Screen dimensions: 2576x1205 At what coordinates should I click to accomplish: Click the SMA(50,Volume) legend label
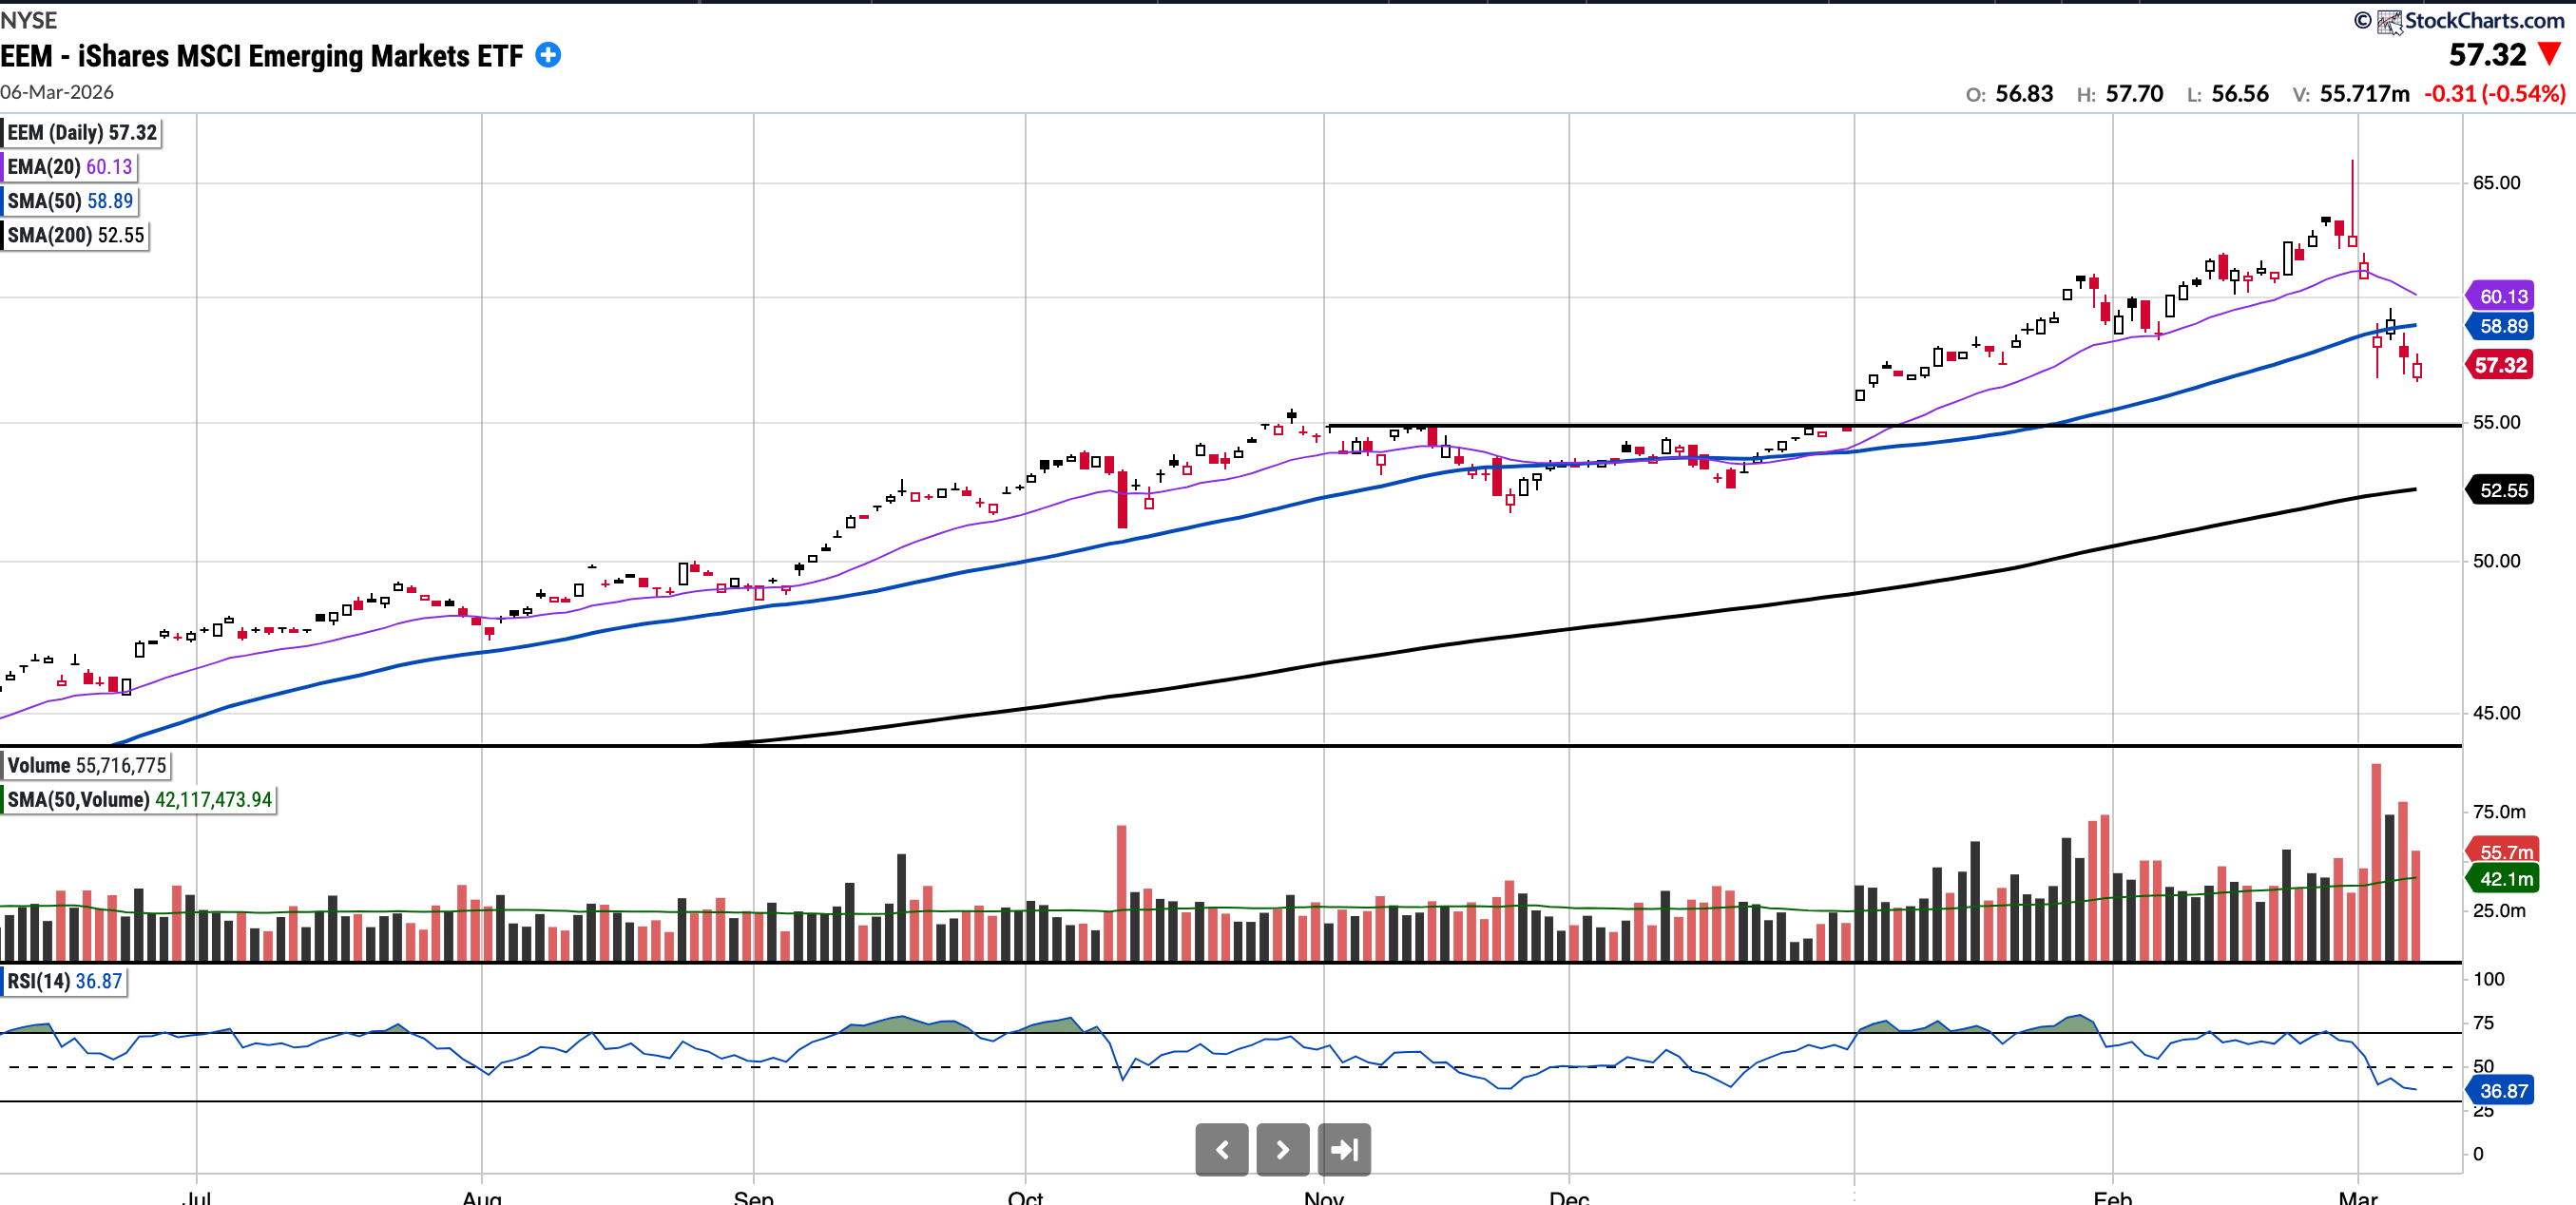pyautogui.click(x=139, y=800)
